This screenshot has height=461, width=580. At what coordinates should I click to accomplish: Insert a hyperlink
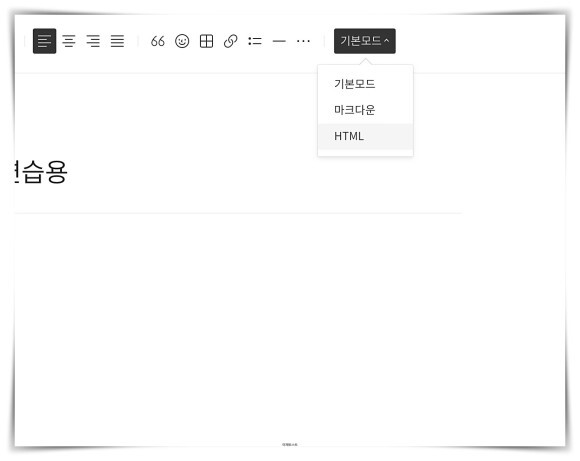230,41
